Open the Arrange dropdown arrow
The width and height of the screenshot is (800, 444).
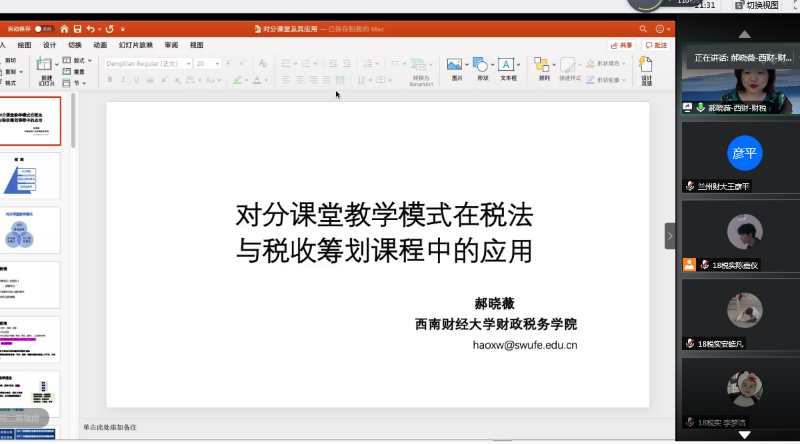pyautogui.click(x=554, y=65)
